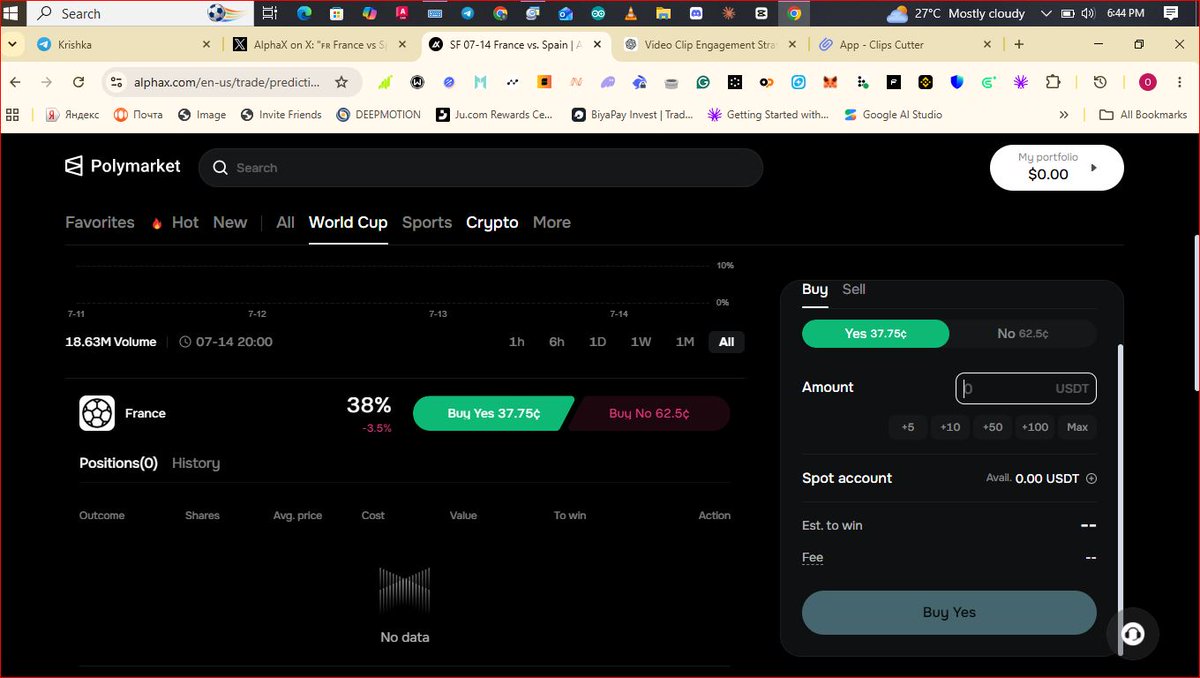Show hidden system tray icons

(x=1047, y=14)
